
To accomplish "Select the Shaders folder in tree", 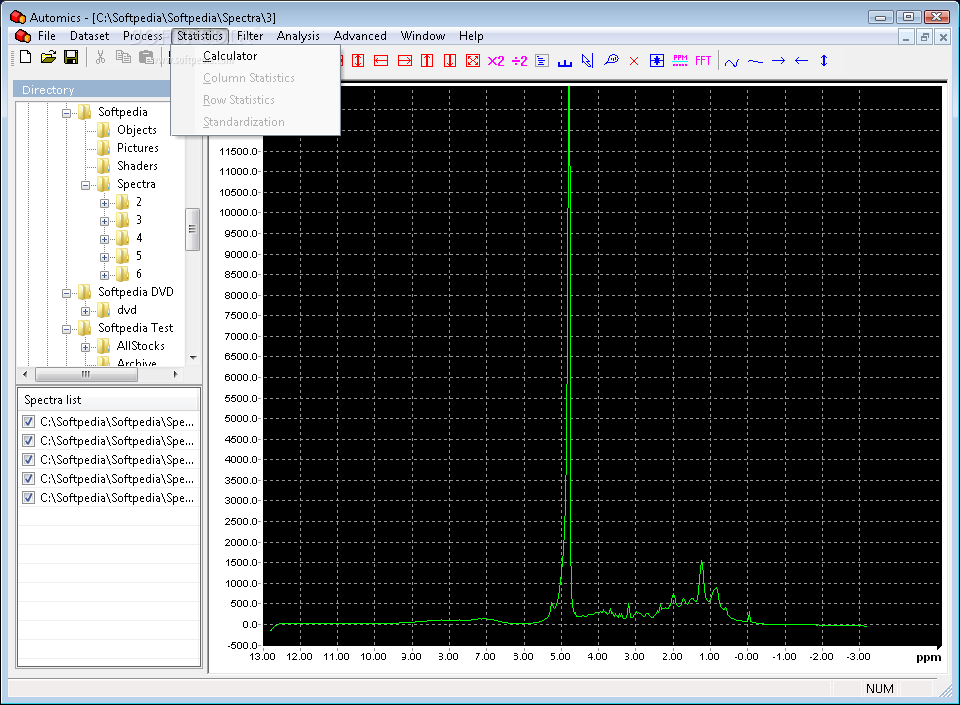I will [x=137, y=166].
